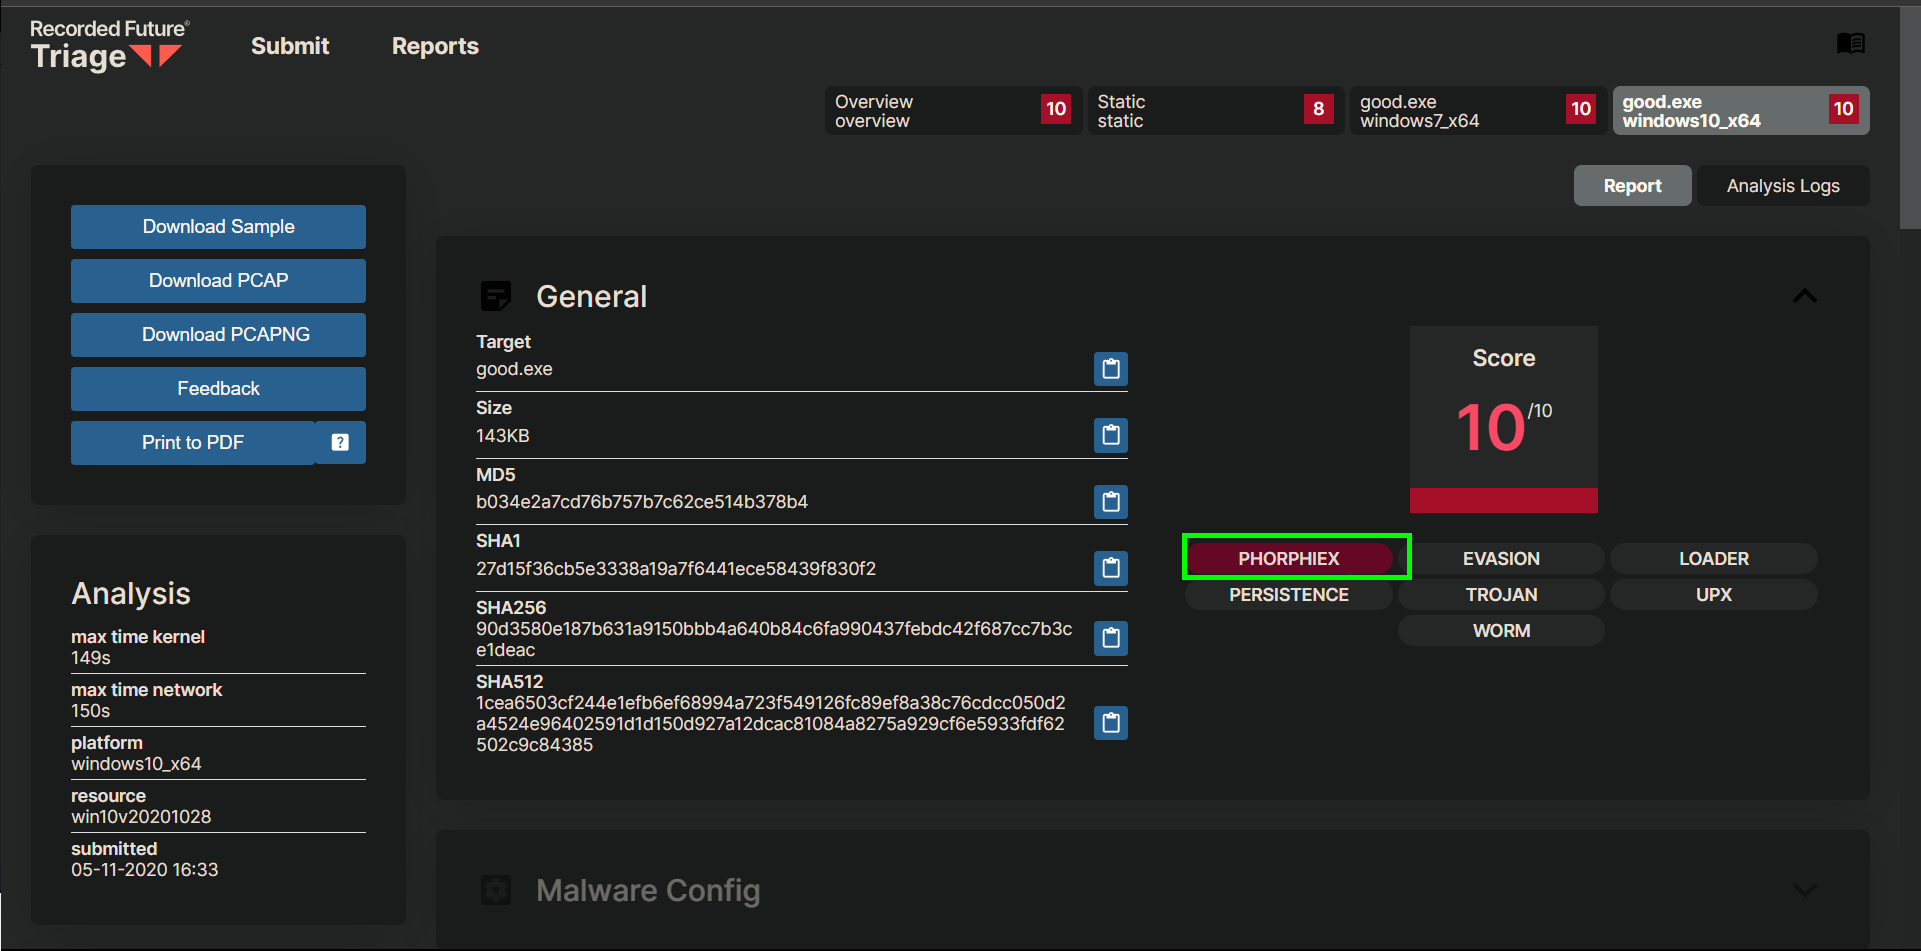The width and height of the screenshot is (1921, 951).
Task: Copy the Target filename to clipboard
Action: (1110, 369)
